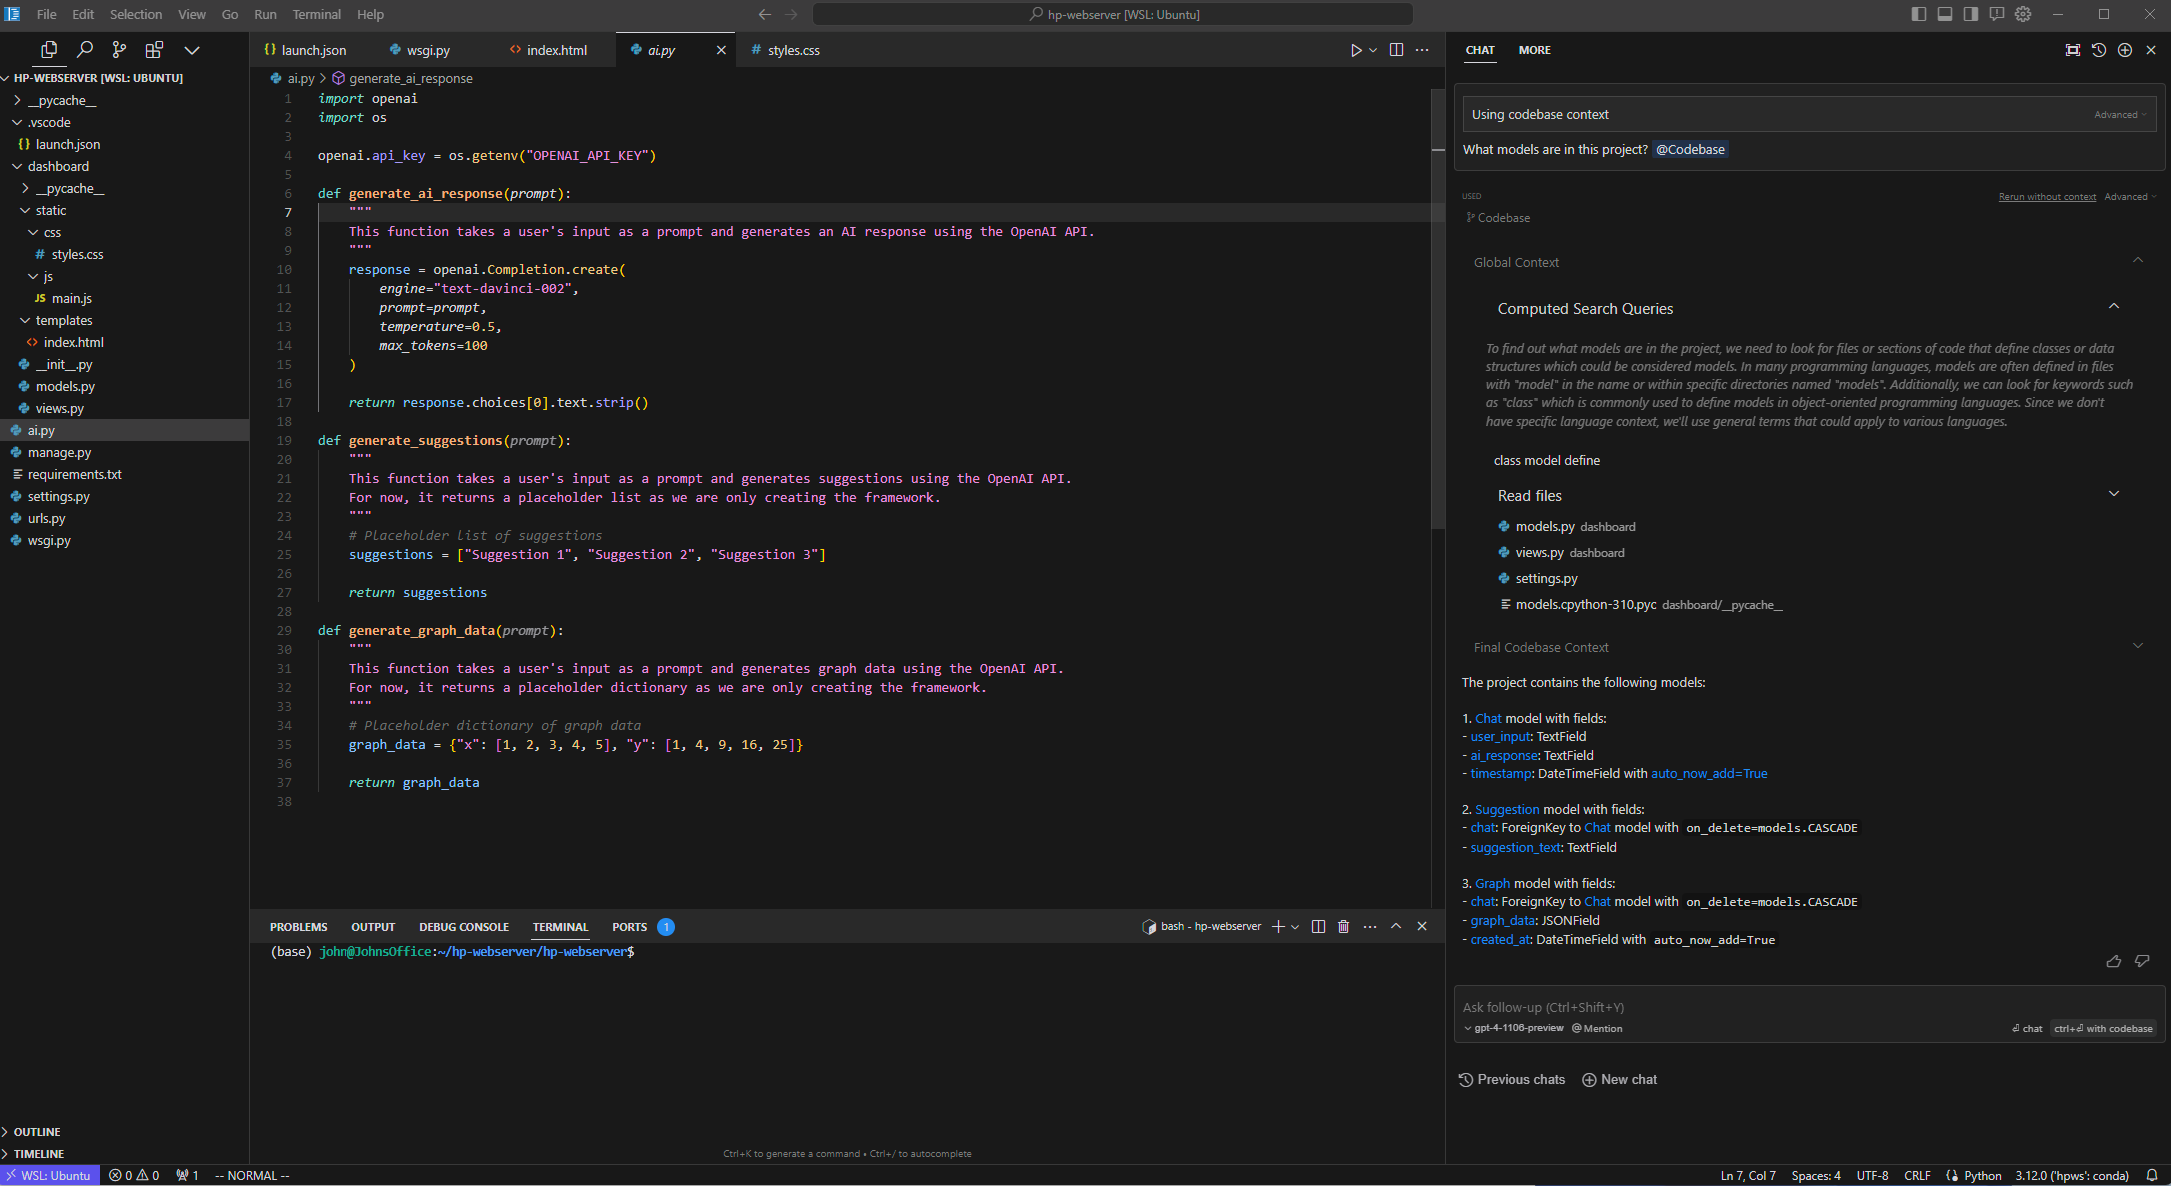Switch to the DEBUG CONSOLE tab
Viewport: 2171px width, 1186px height.
[x=463, y=927]
